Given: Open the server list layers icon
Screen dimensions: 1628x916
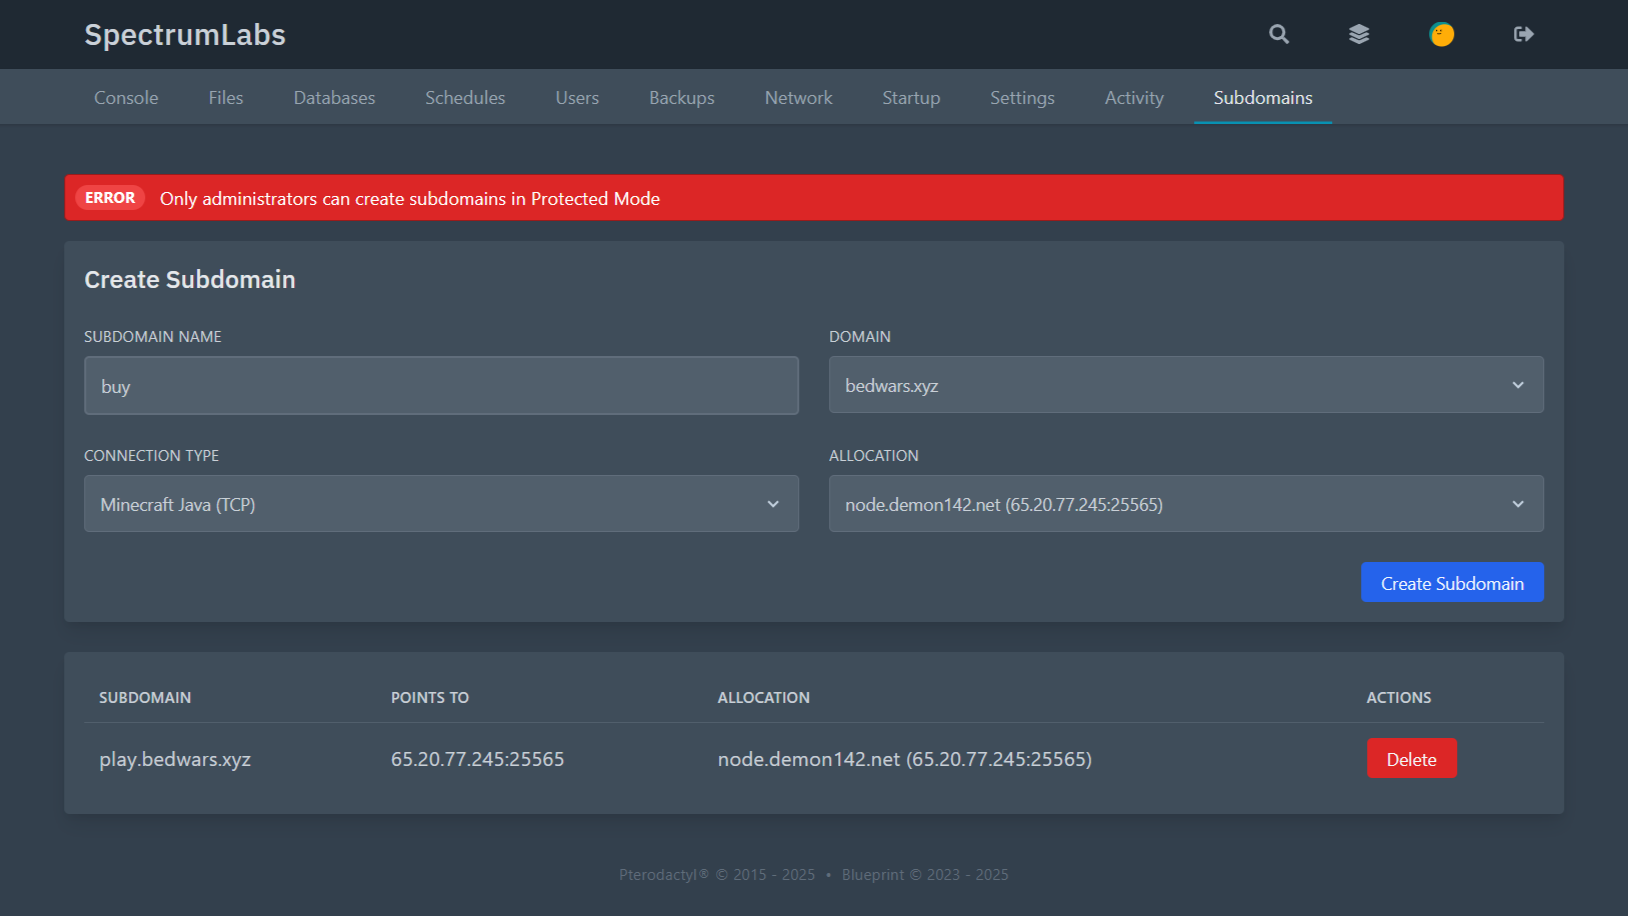Looking at the screenshot, I should (1359, 34).
